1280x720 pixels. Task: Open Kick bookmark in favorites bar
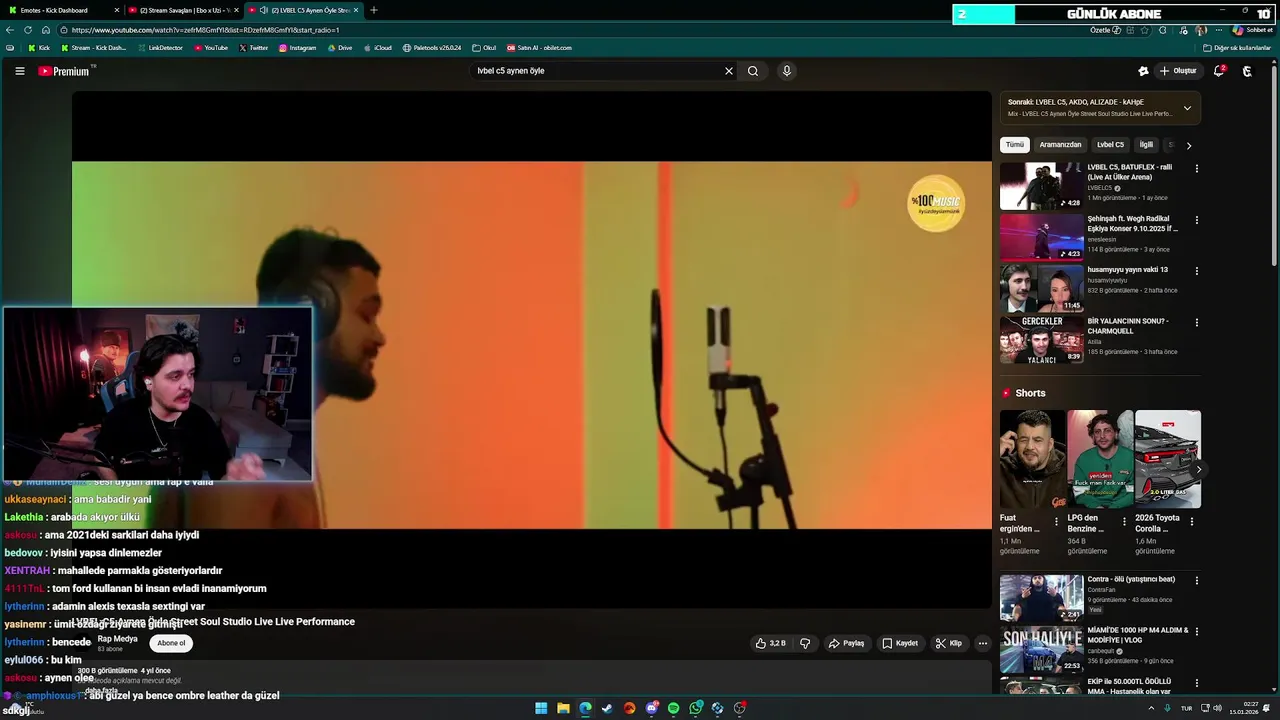click(39, 48)
